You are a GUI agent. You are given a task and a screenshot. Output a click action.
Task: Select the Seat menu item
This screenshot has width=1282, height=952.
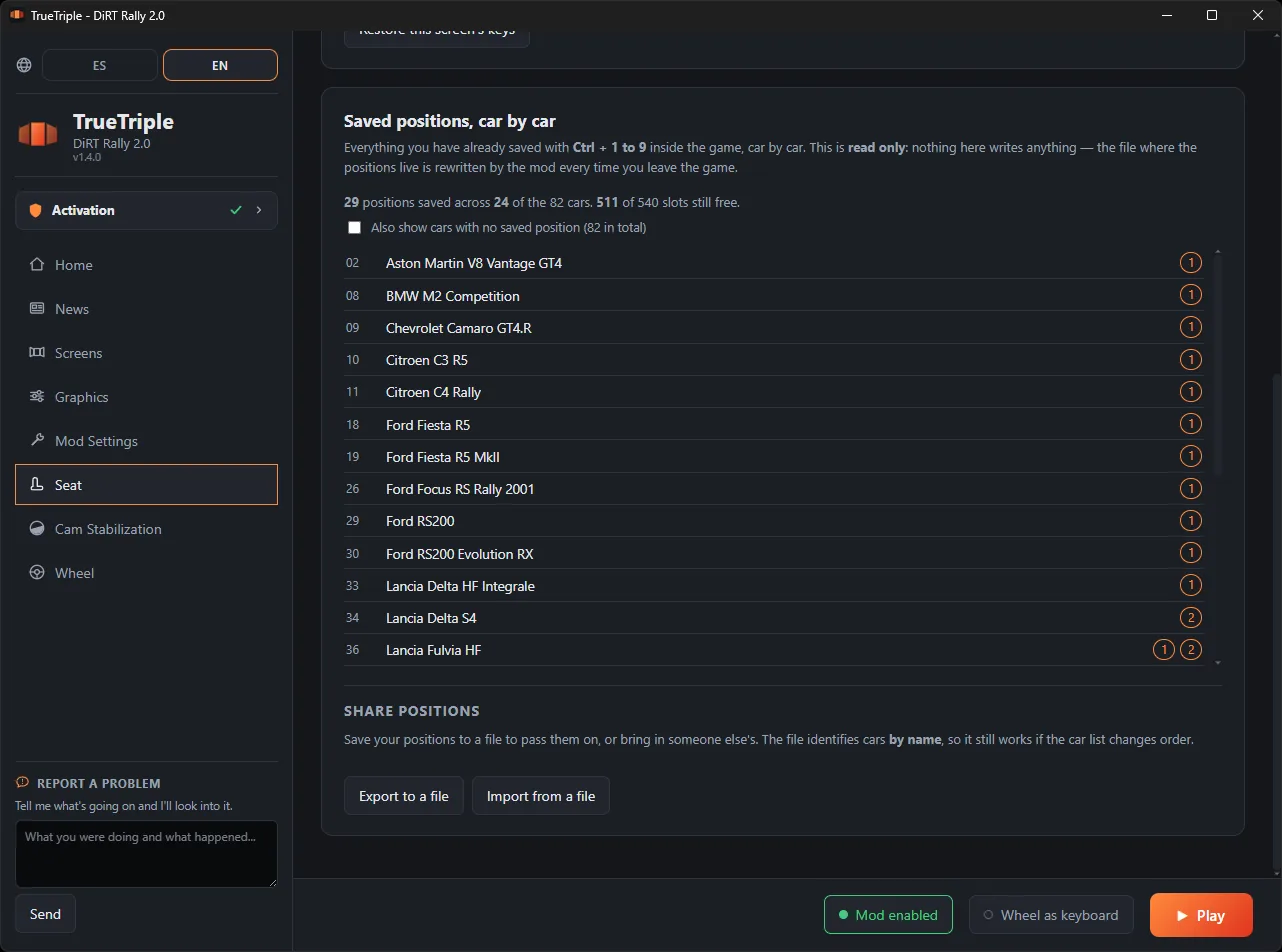pyautogui.click(x=146, y=485)
